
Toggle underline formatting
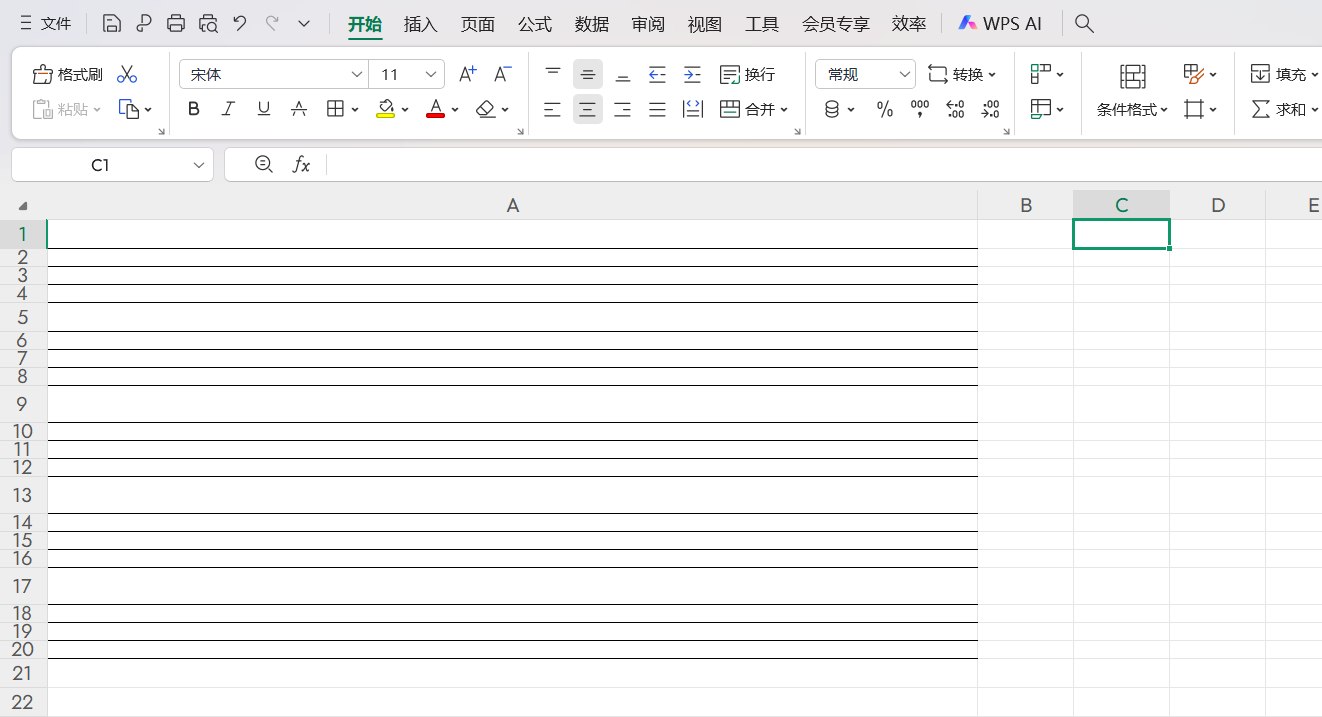click(263, 109)
